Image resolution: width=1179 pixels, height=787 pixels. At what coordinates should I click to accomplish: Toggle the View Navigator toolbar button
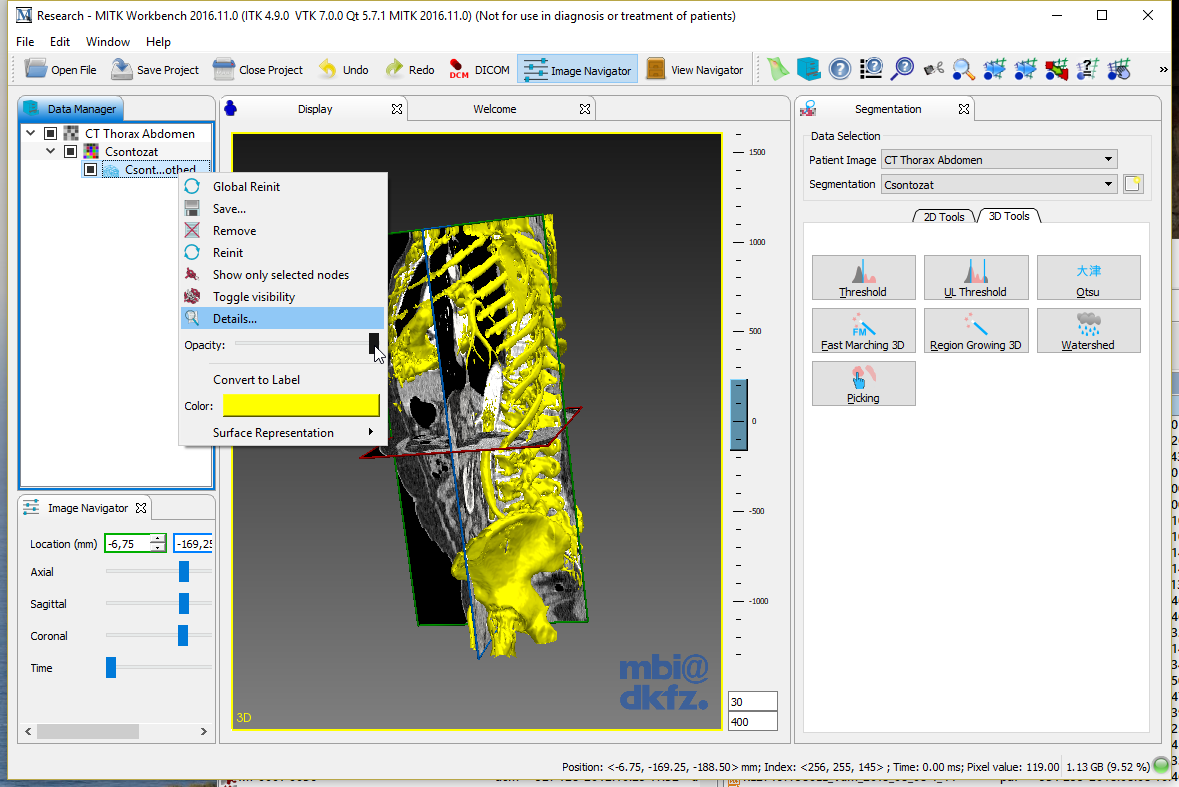tap(696, 69)
